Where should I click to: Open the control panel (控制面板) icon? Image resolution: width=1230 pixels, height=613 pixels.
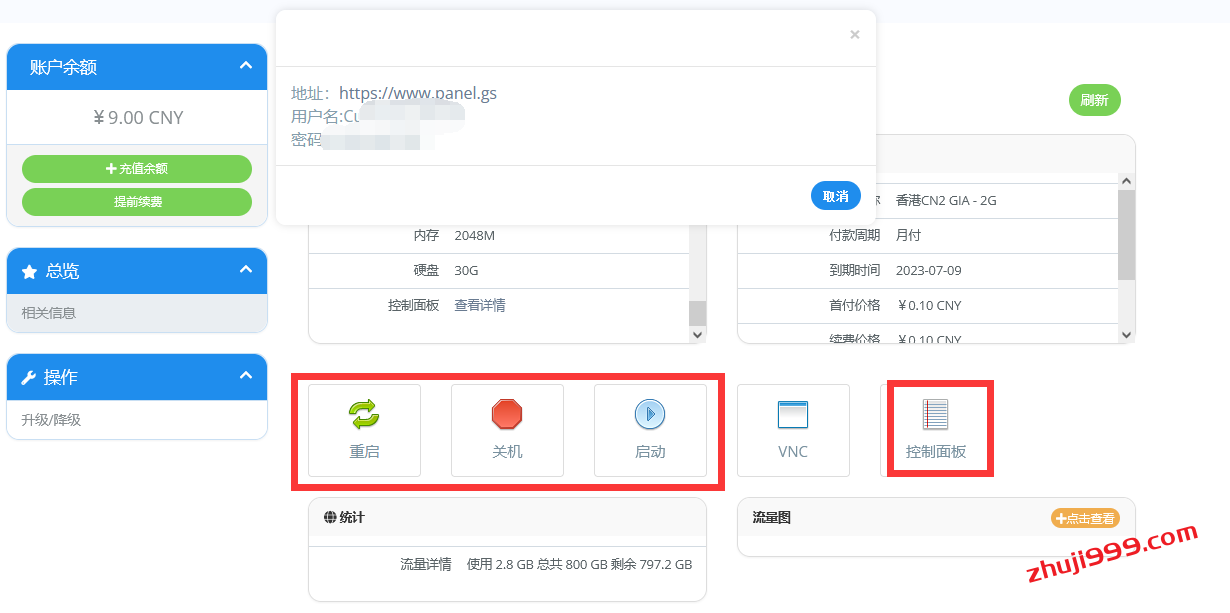click(936, 414)
